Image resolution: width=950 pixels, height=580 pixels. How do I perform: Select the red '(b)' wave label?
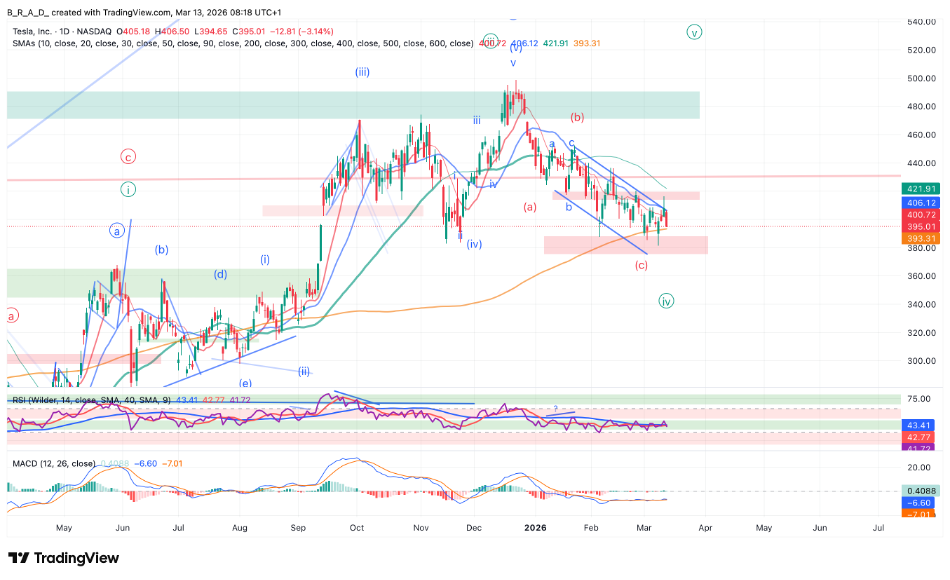coord(577,117)
